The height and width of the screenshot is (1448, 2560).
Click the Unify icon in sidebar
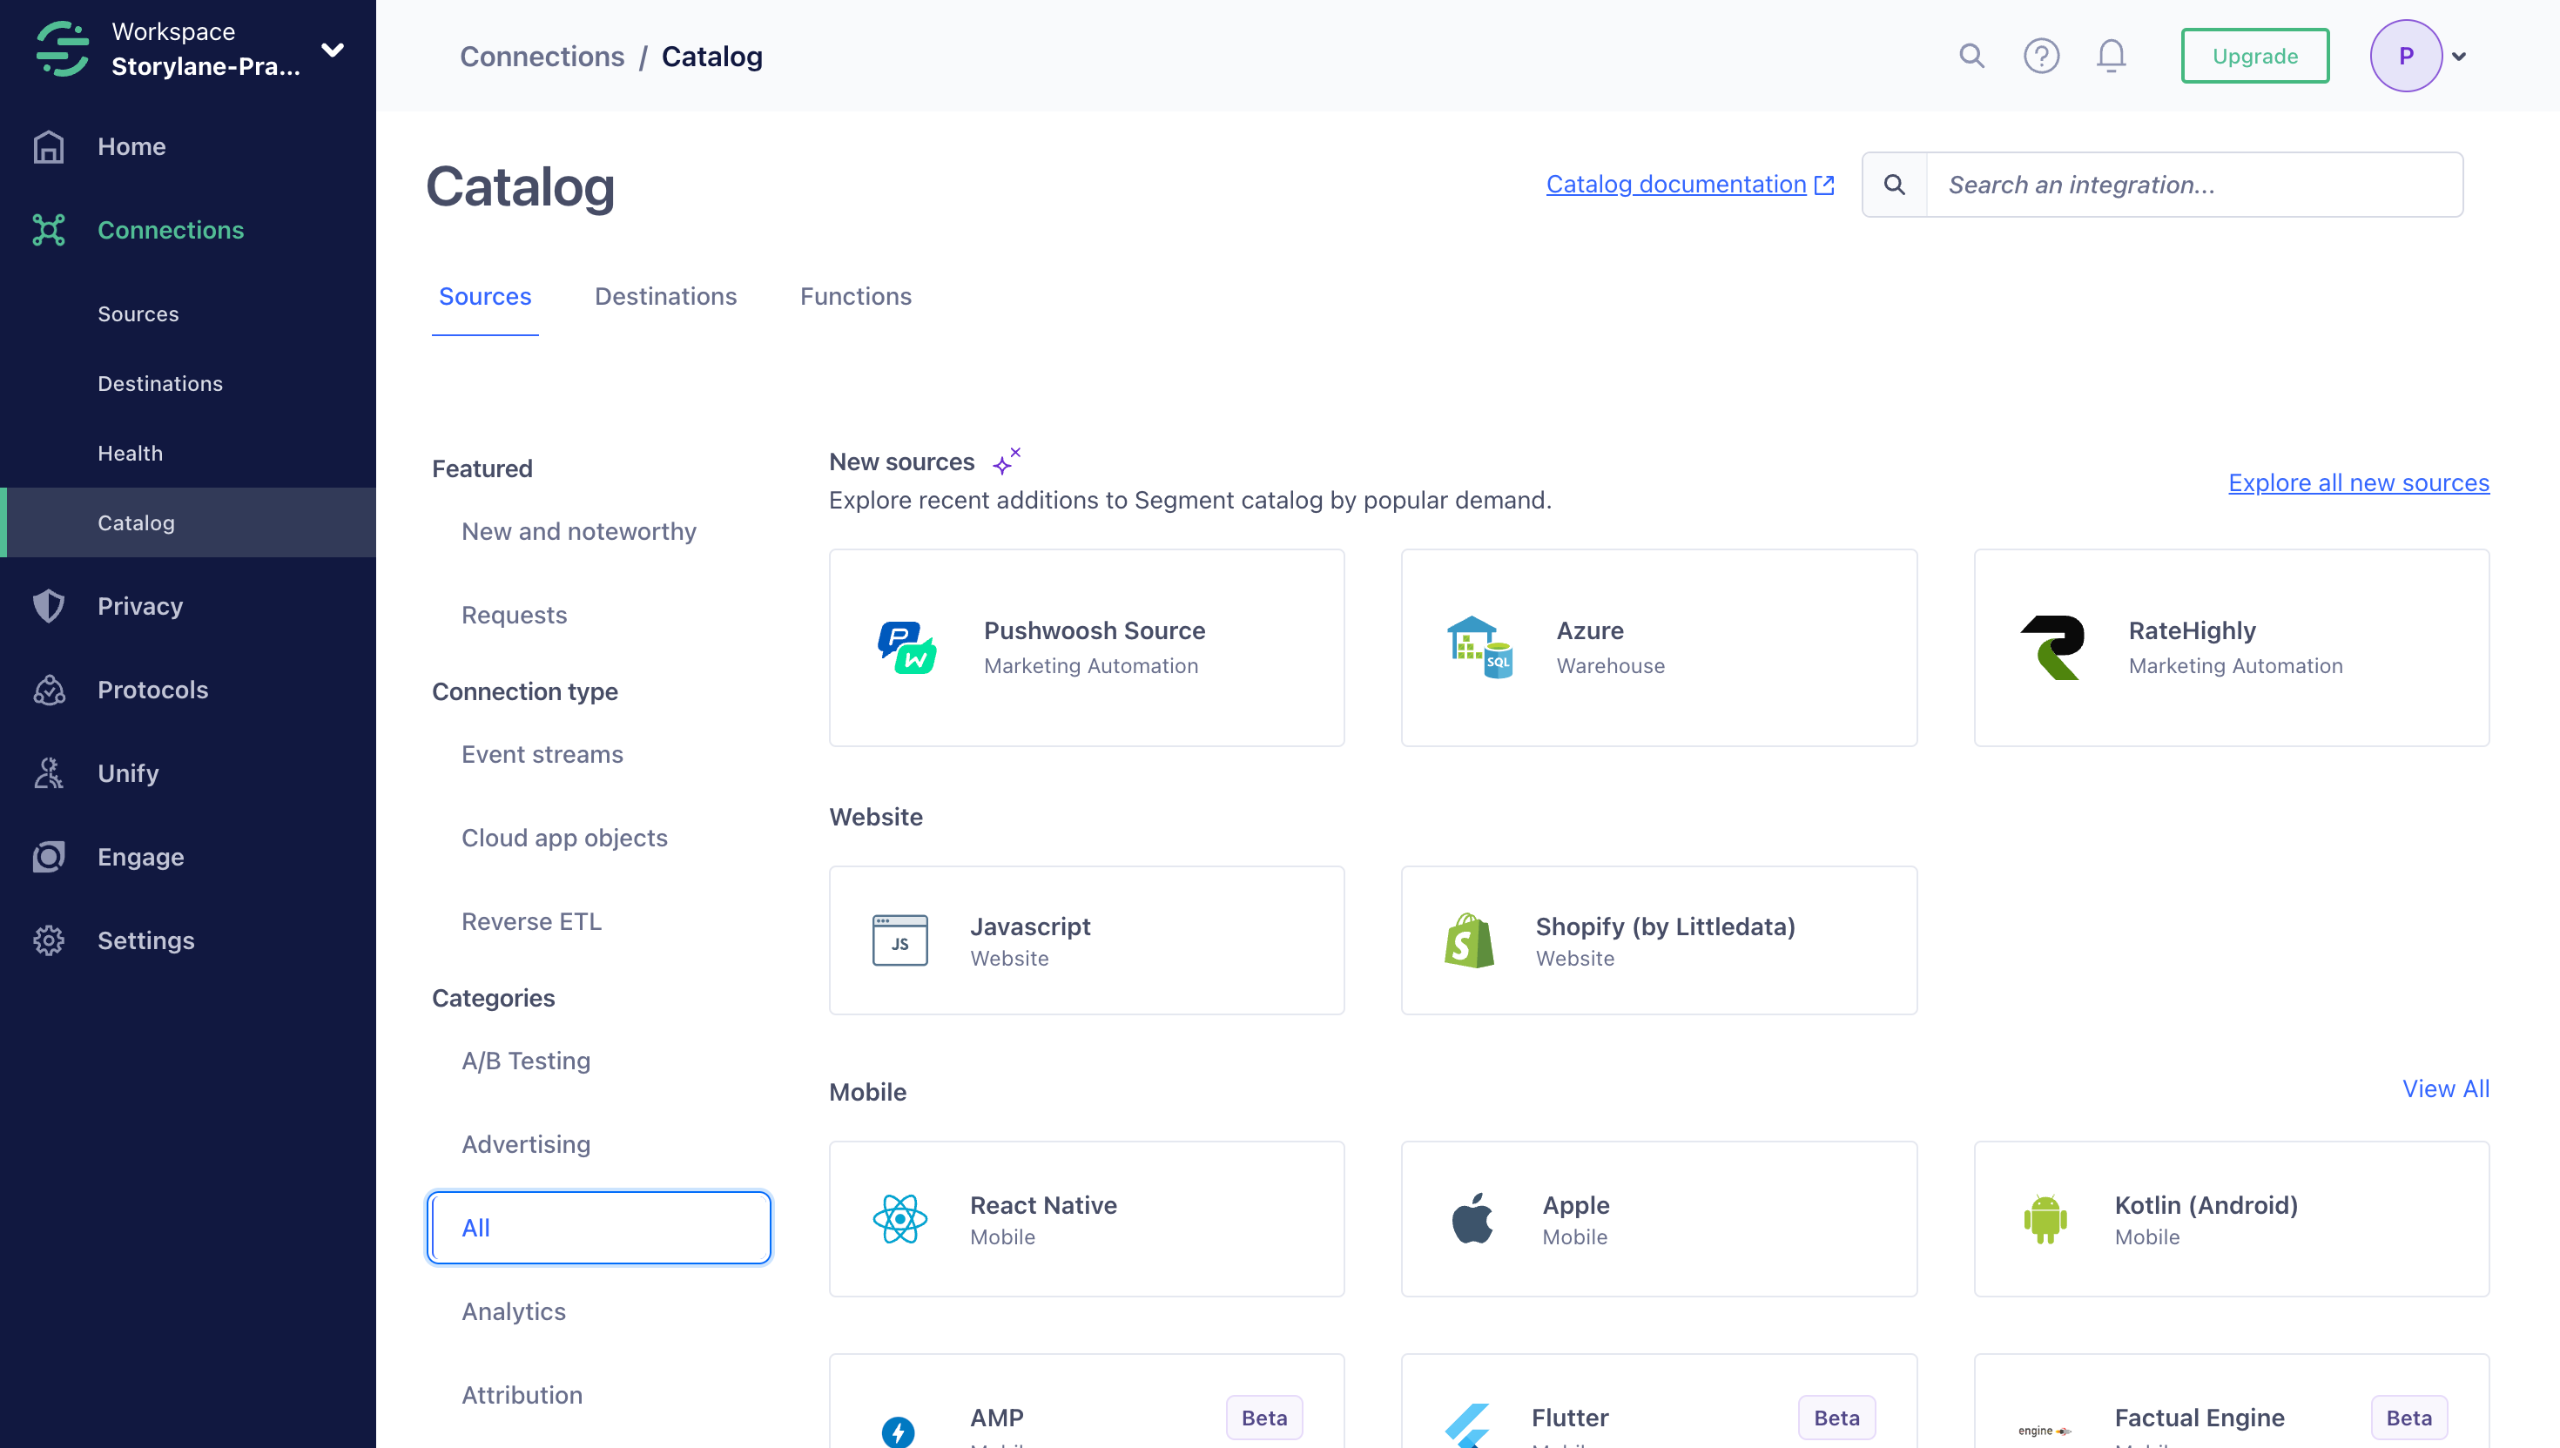tap(49, 773)
